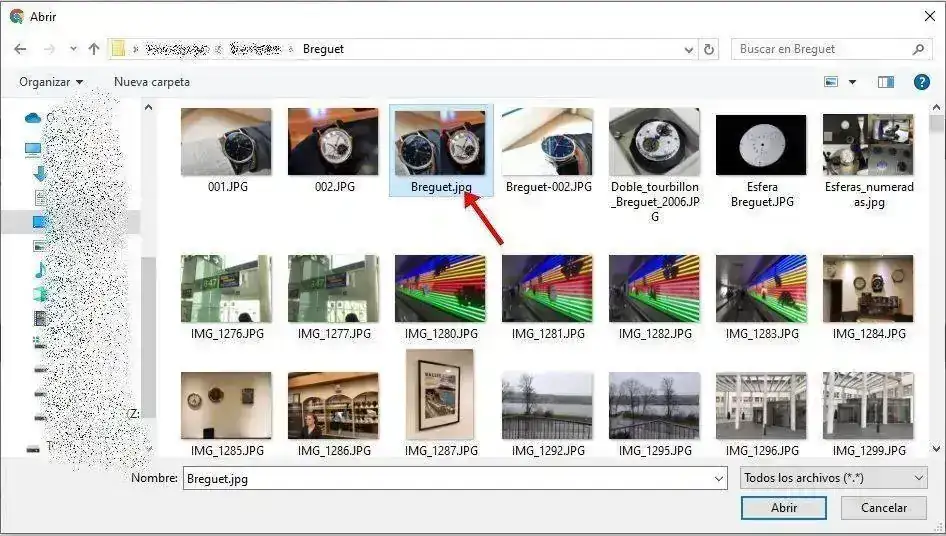This screenshot has height=536, width=946.
Task: Click Nueva carpeta in the toolbar
Action: (x=152, y=82)
